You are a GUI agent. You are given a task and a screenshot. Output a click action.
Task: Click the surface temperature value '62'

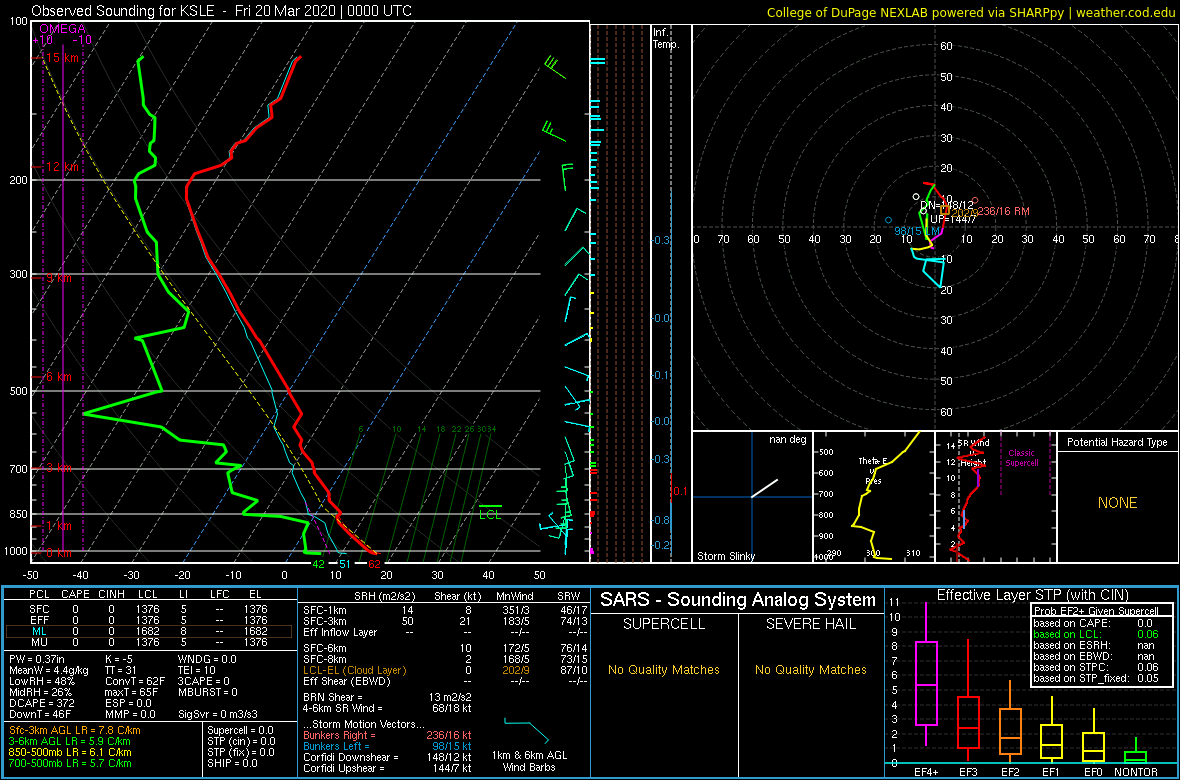click(x=374, y=564)
